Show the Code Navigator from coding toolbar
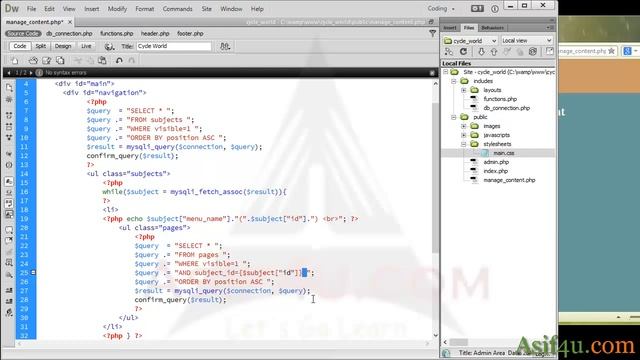The image size is (640, 360). click(x=9, y=99)
